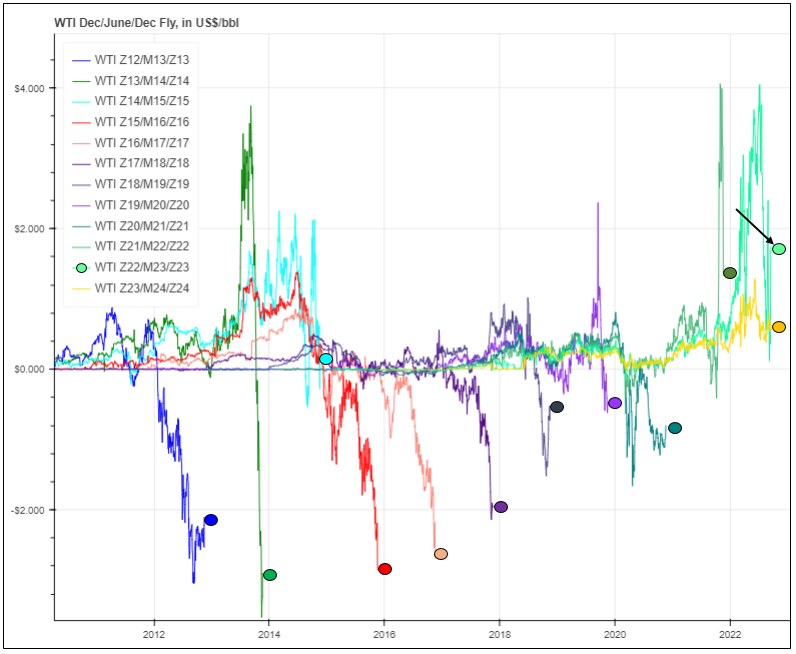796x654 pixels.
Task: Click the peach end marker near 2017
Action: click(x=441, y=554)
